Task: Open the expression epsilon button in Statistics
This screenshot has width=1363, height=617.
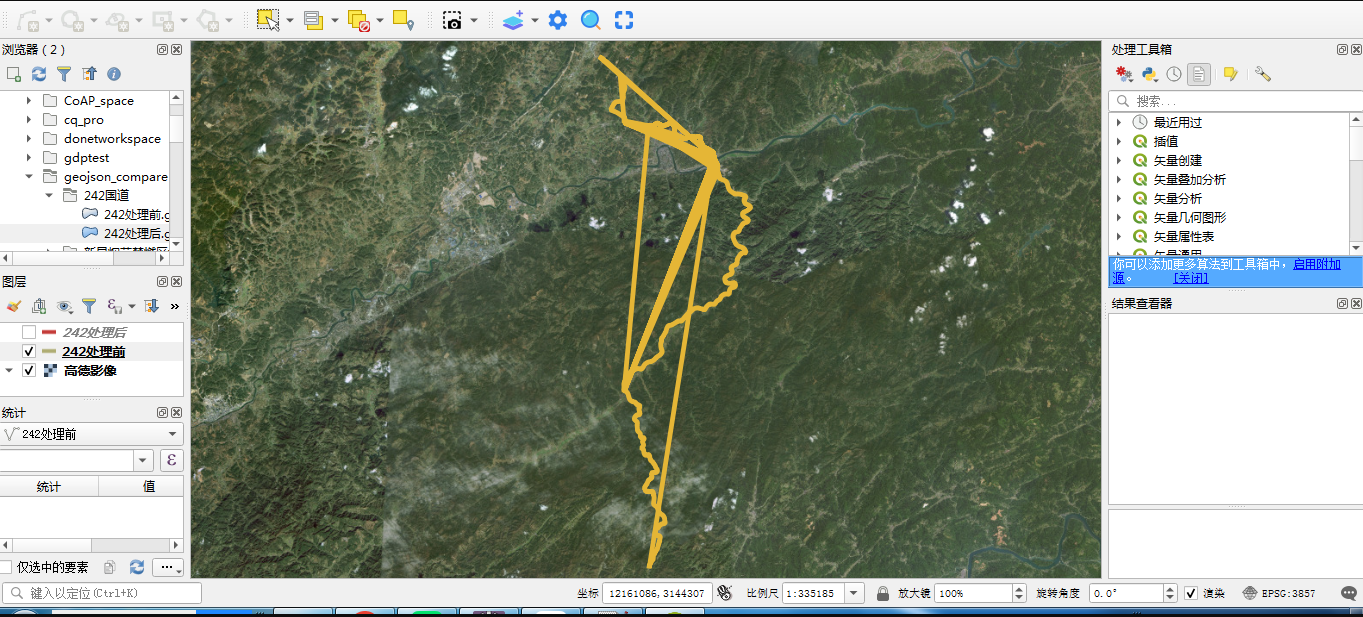Action: [171, 460]
